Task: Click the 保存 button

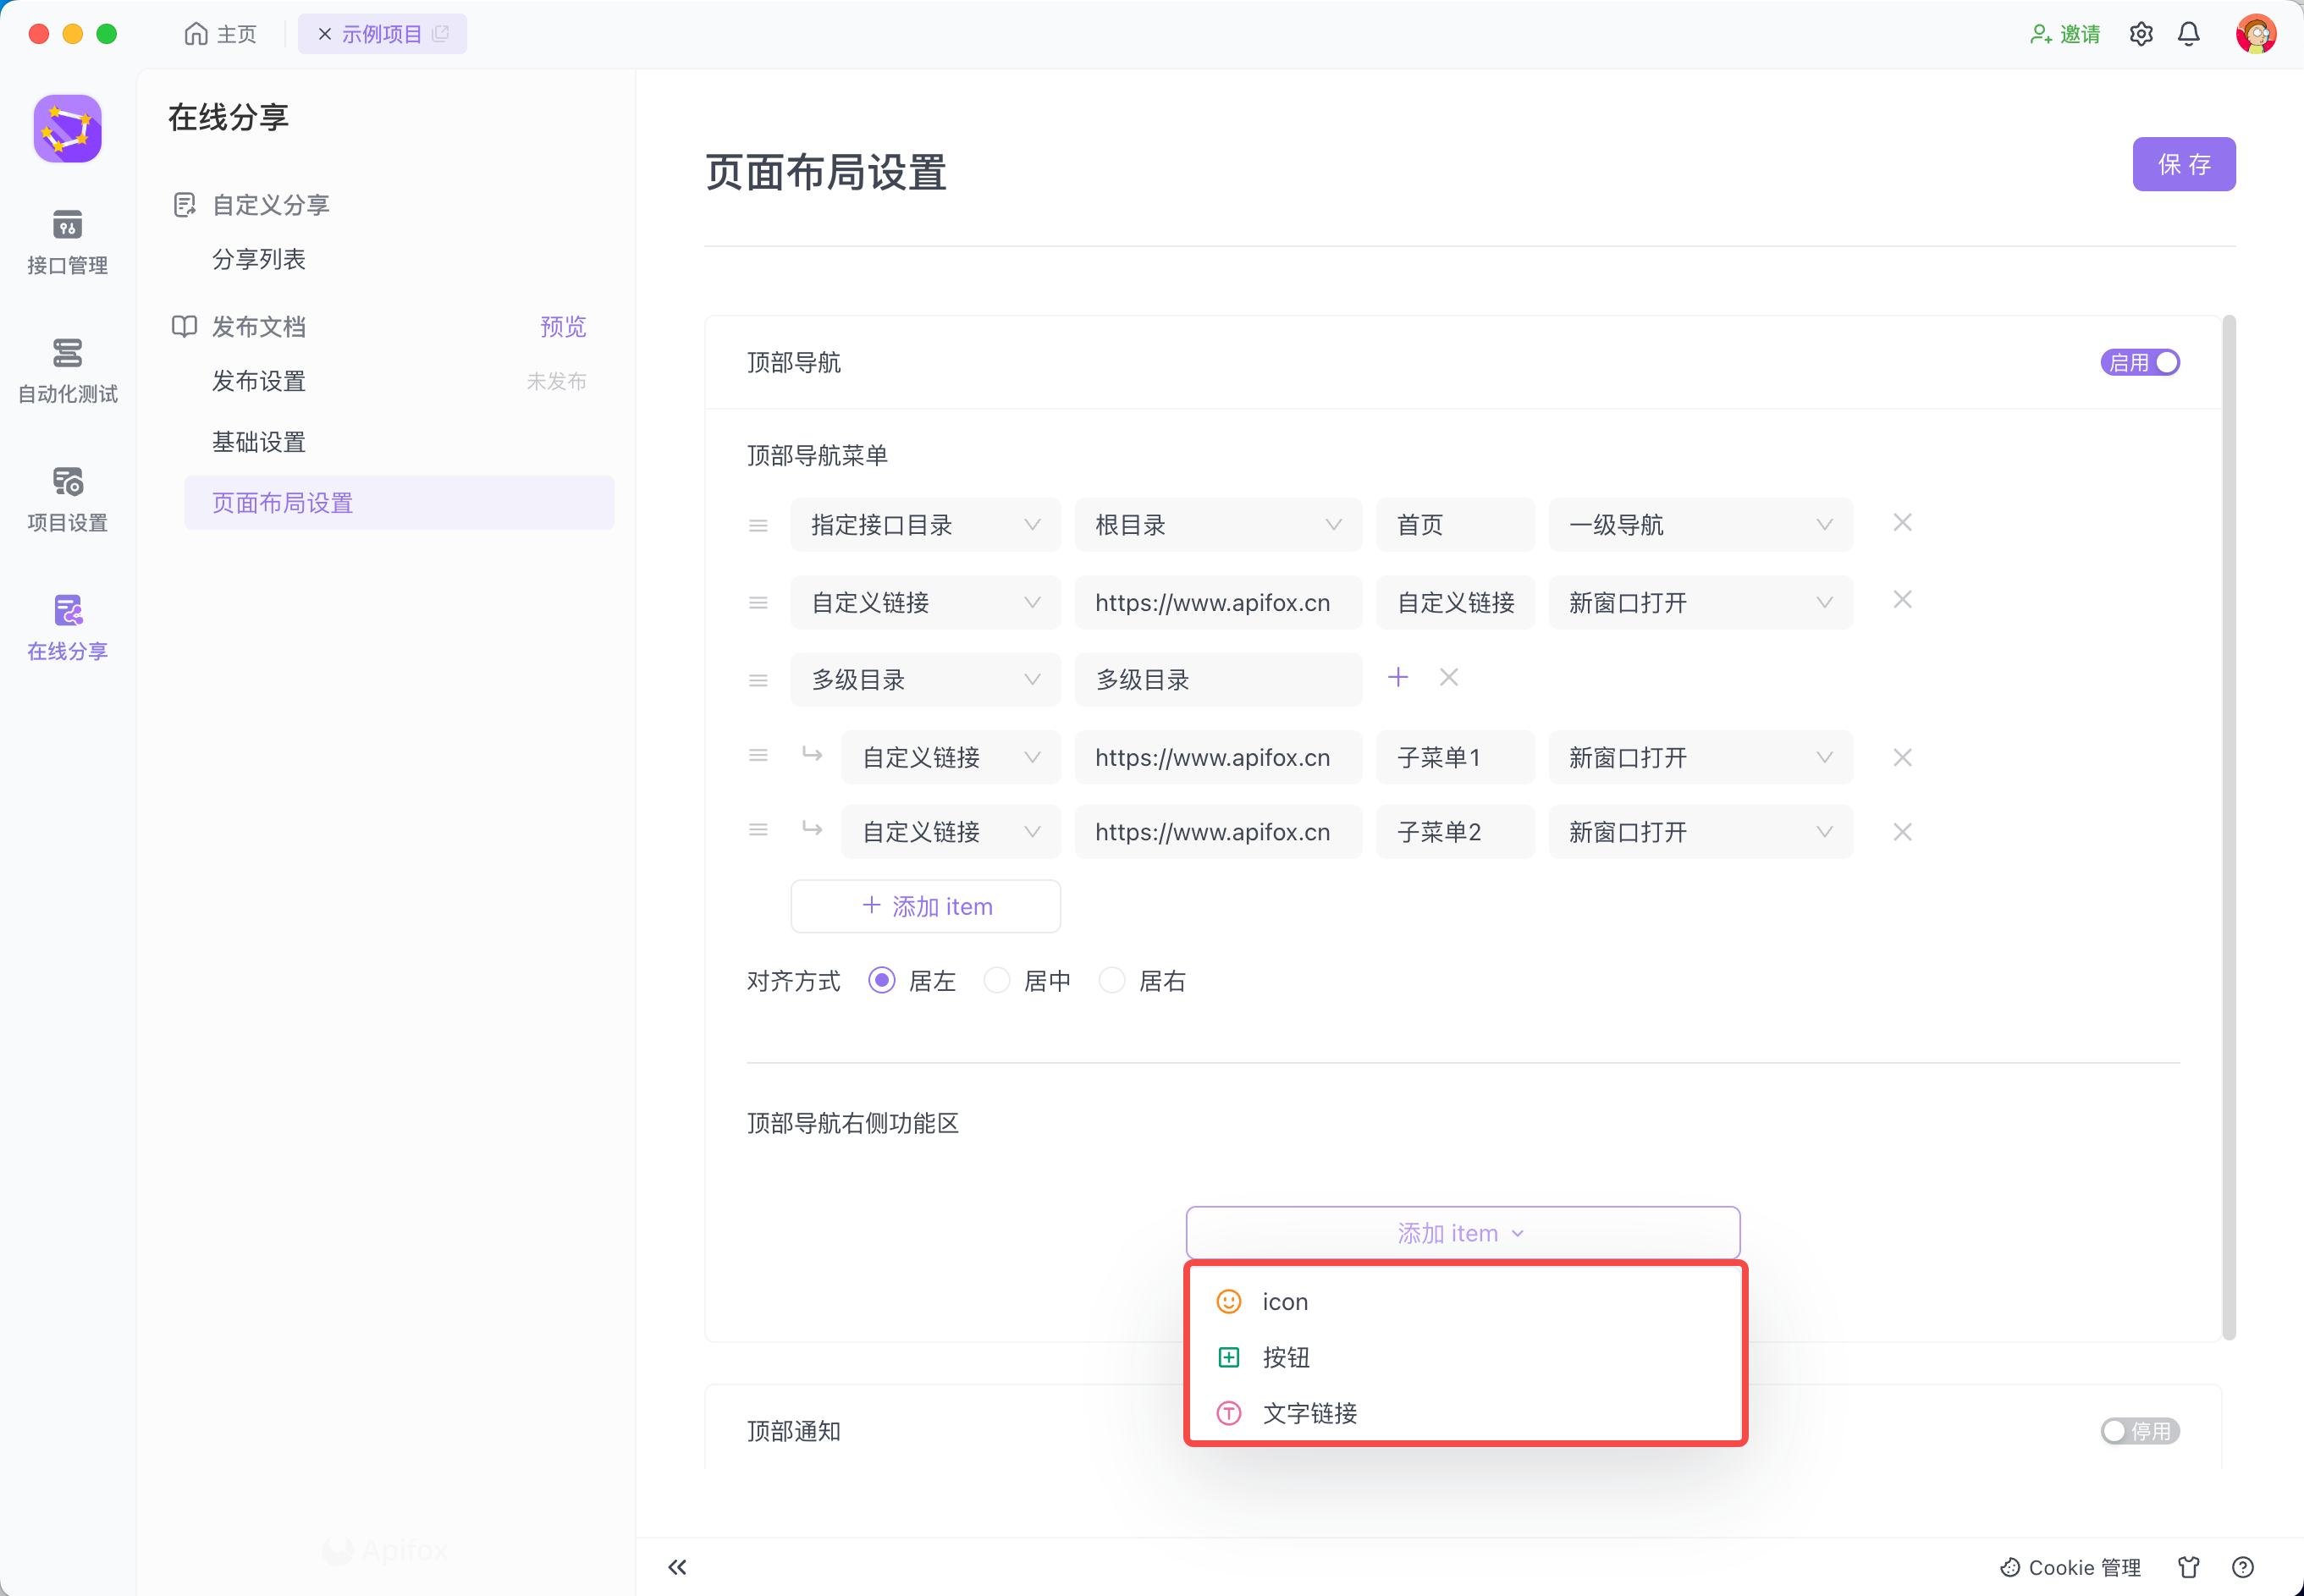Action: tap(2183, 164)
